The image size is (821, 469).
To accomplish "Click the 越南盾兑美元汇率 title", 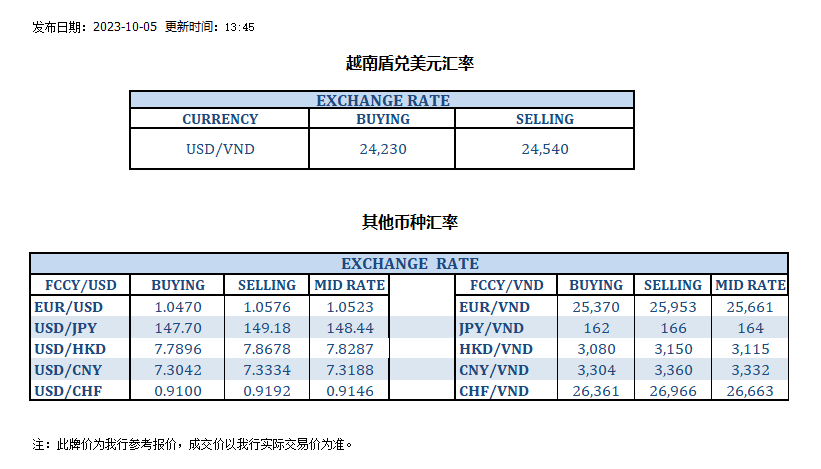I will click(x=409, y=64).
